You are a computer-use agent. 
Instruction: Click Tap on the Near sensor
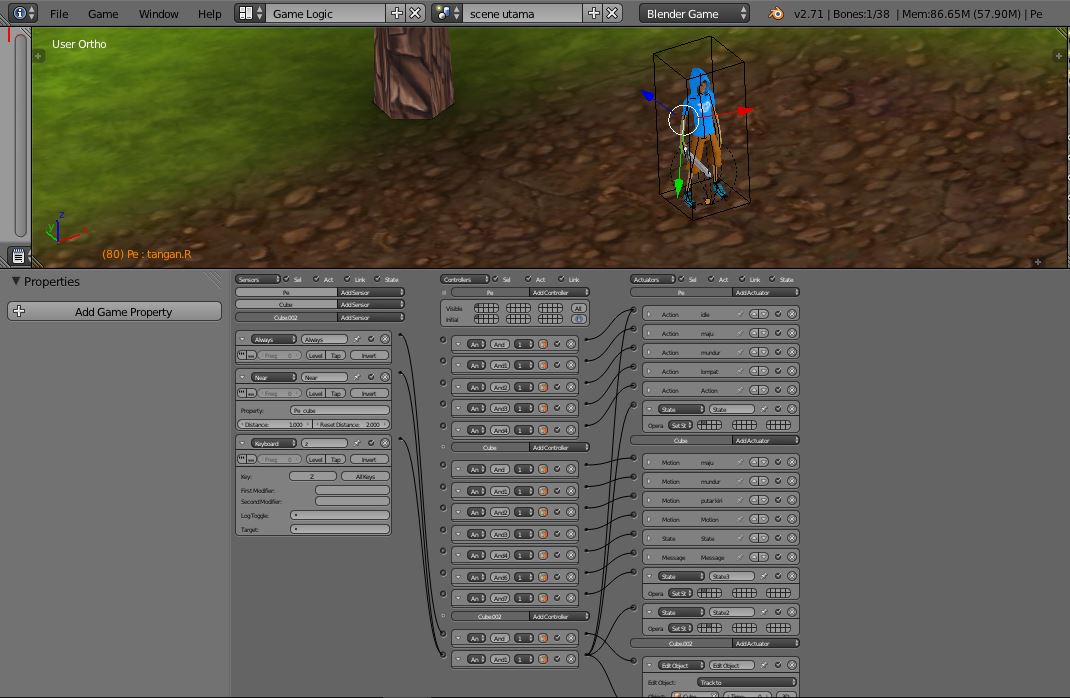pyautogui.click(x=336, y=394)
